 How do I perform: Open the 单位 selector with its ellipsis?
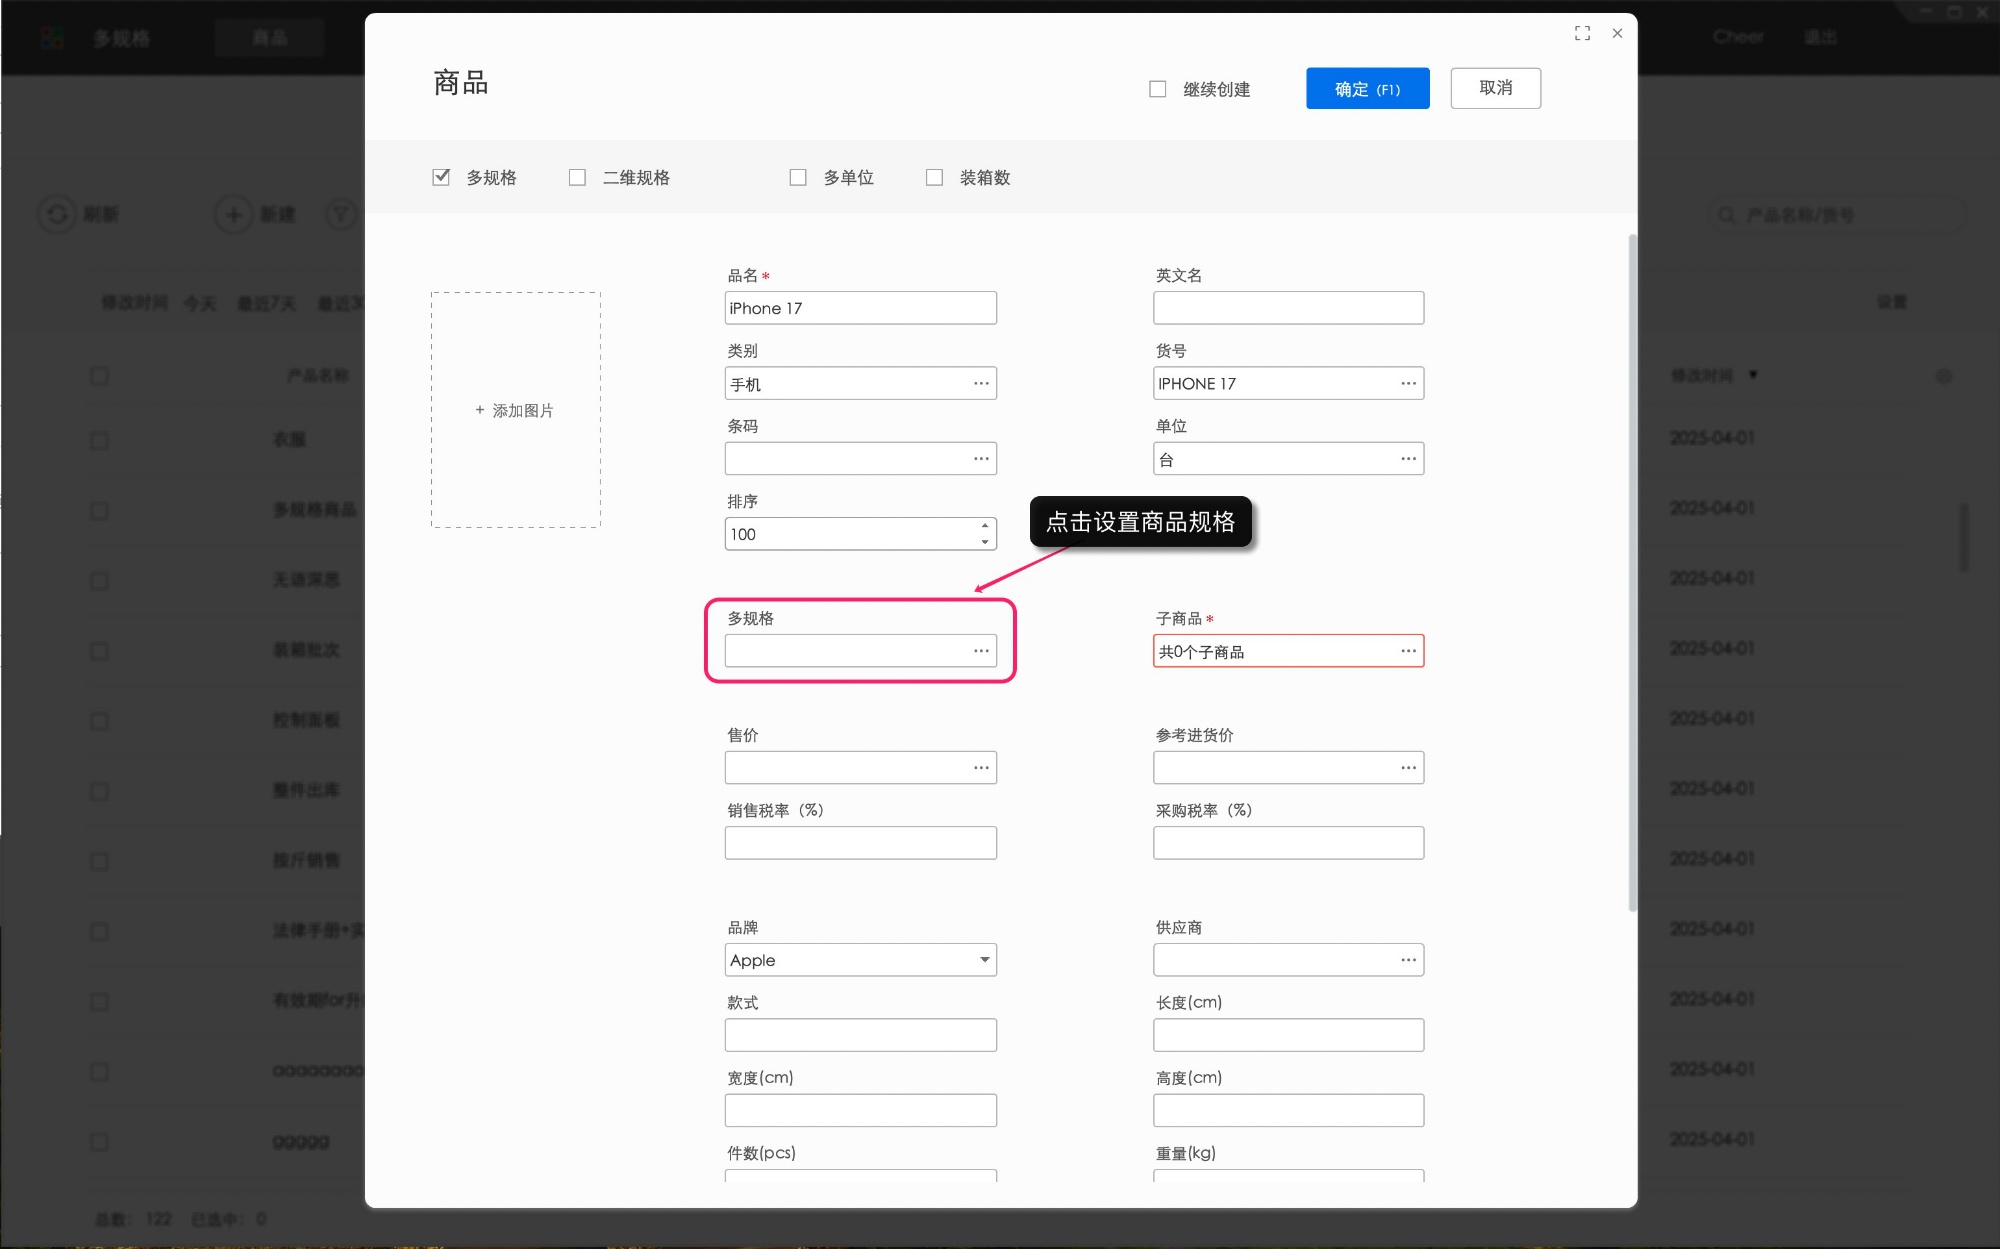pos(1408,458)
